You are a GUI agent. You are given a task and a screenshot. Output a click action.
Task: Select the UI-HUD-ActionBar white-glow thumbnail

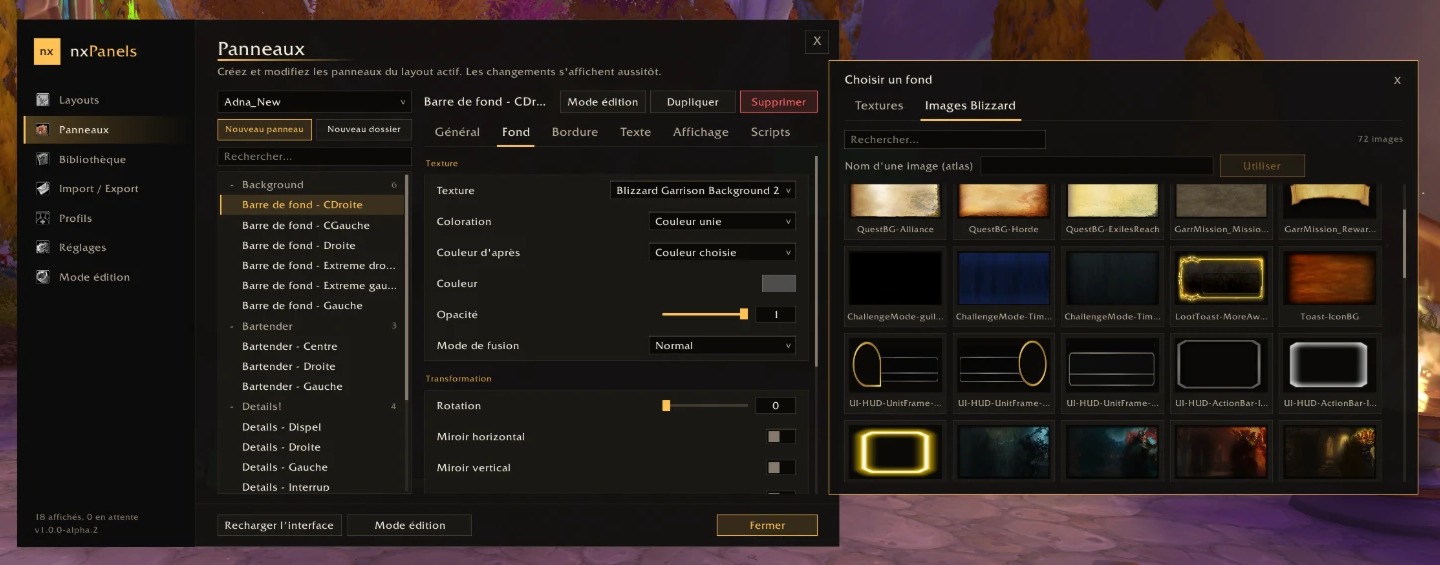(1330, 372)
